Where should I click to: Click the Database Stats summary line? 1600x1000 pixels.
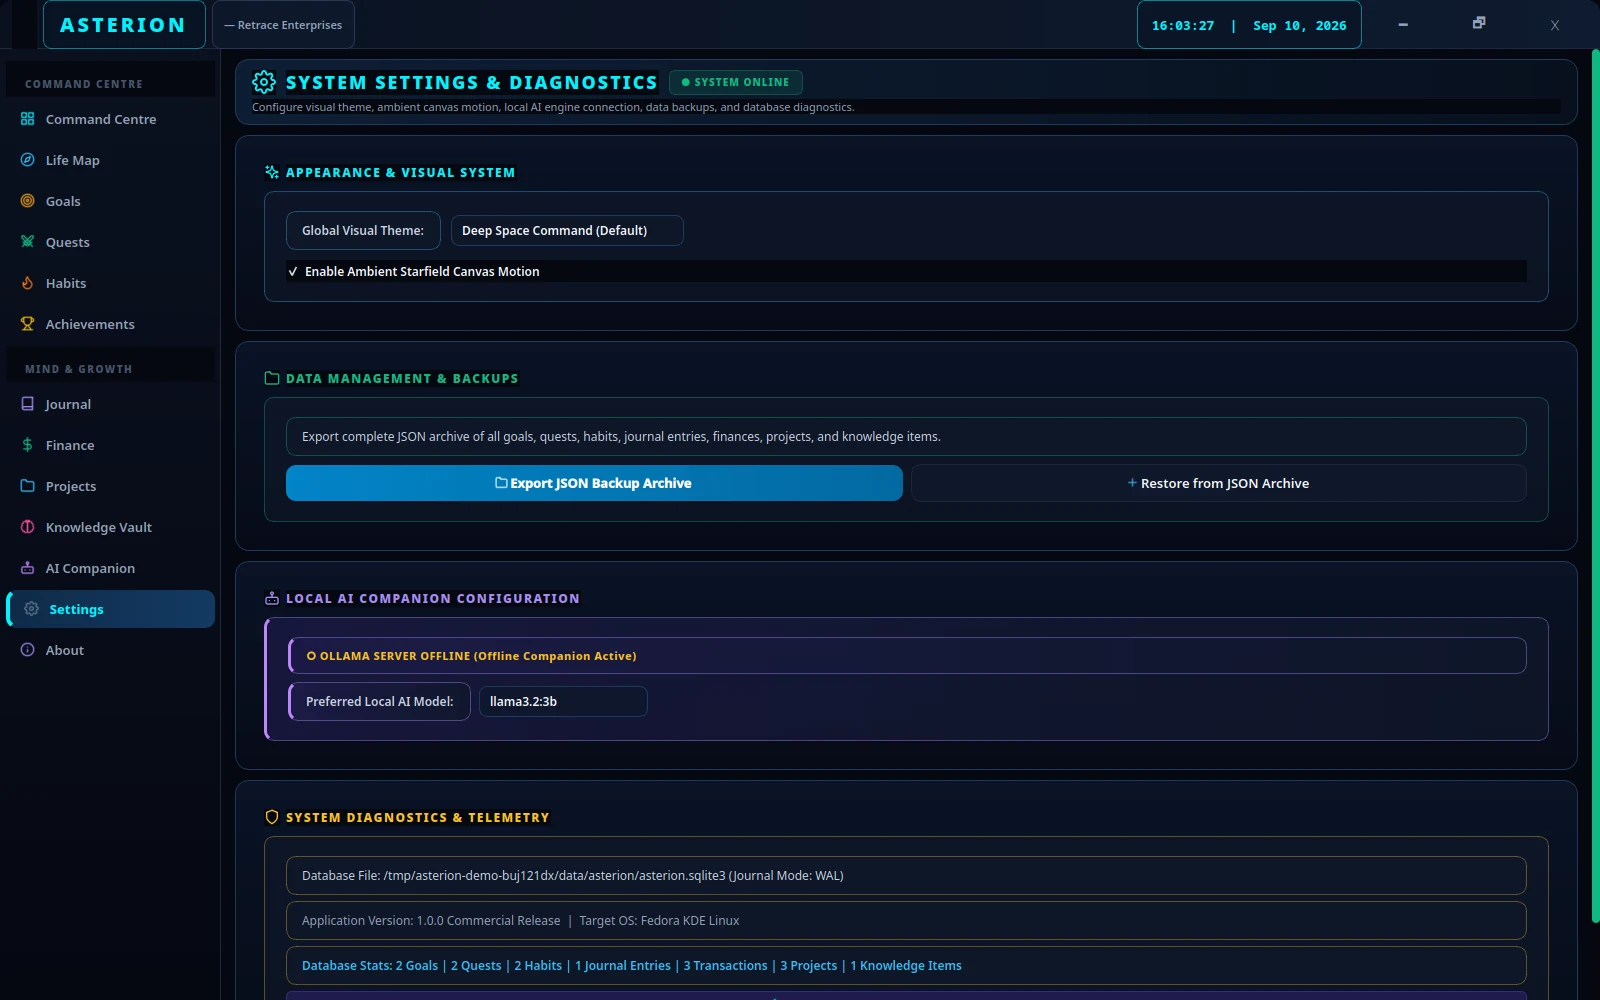906,966
